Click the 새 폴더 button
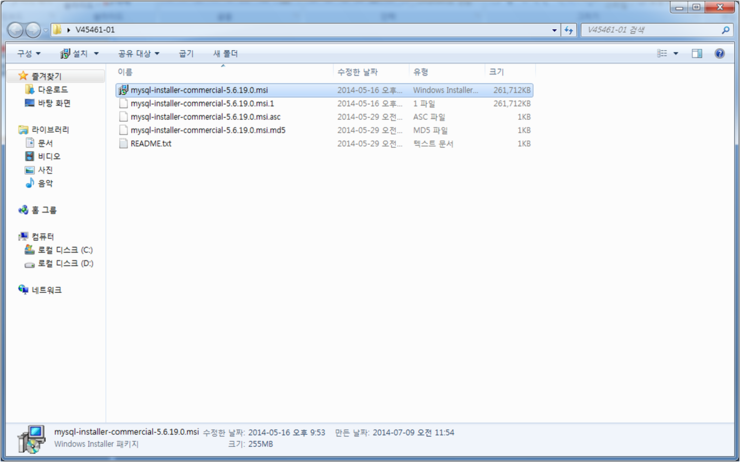 pos(225,53)
